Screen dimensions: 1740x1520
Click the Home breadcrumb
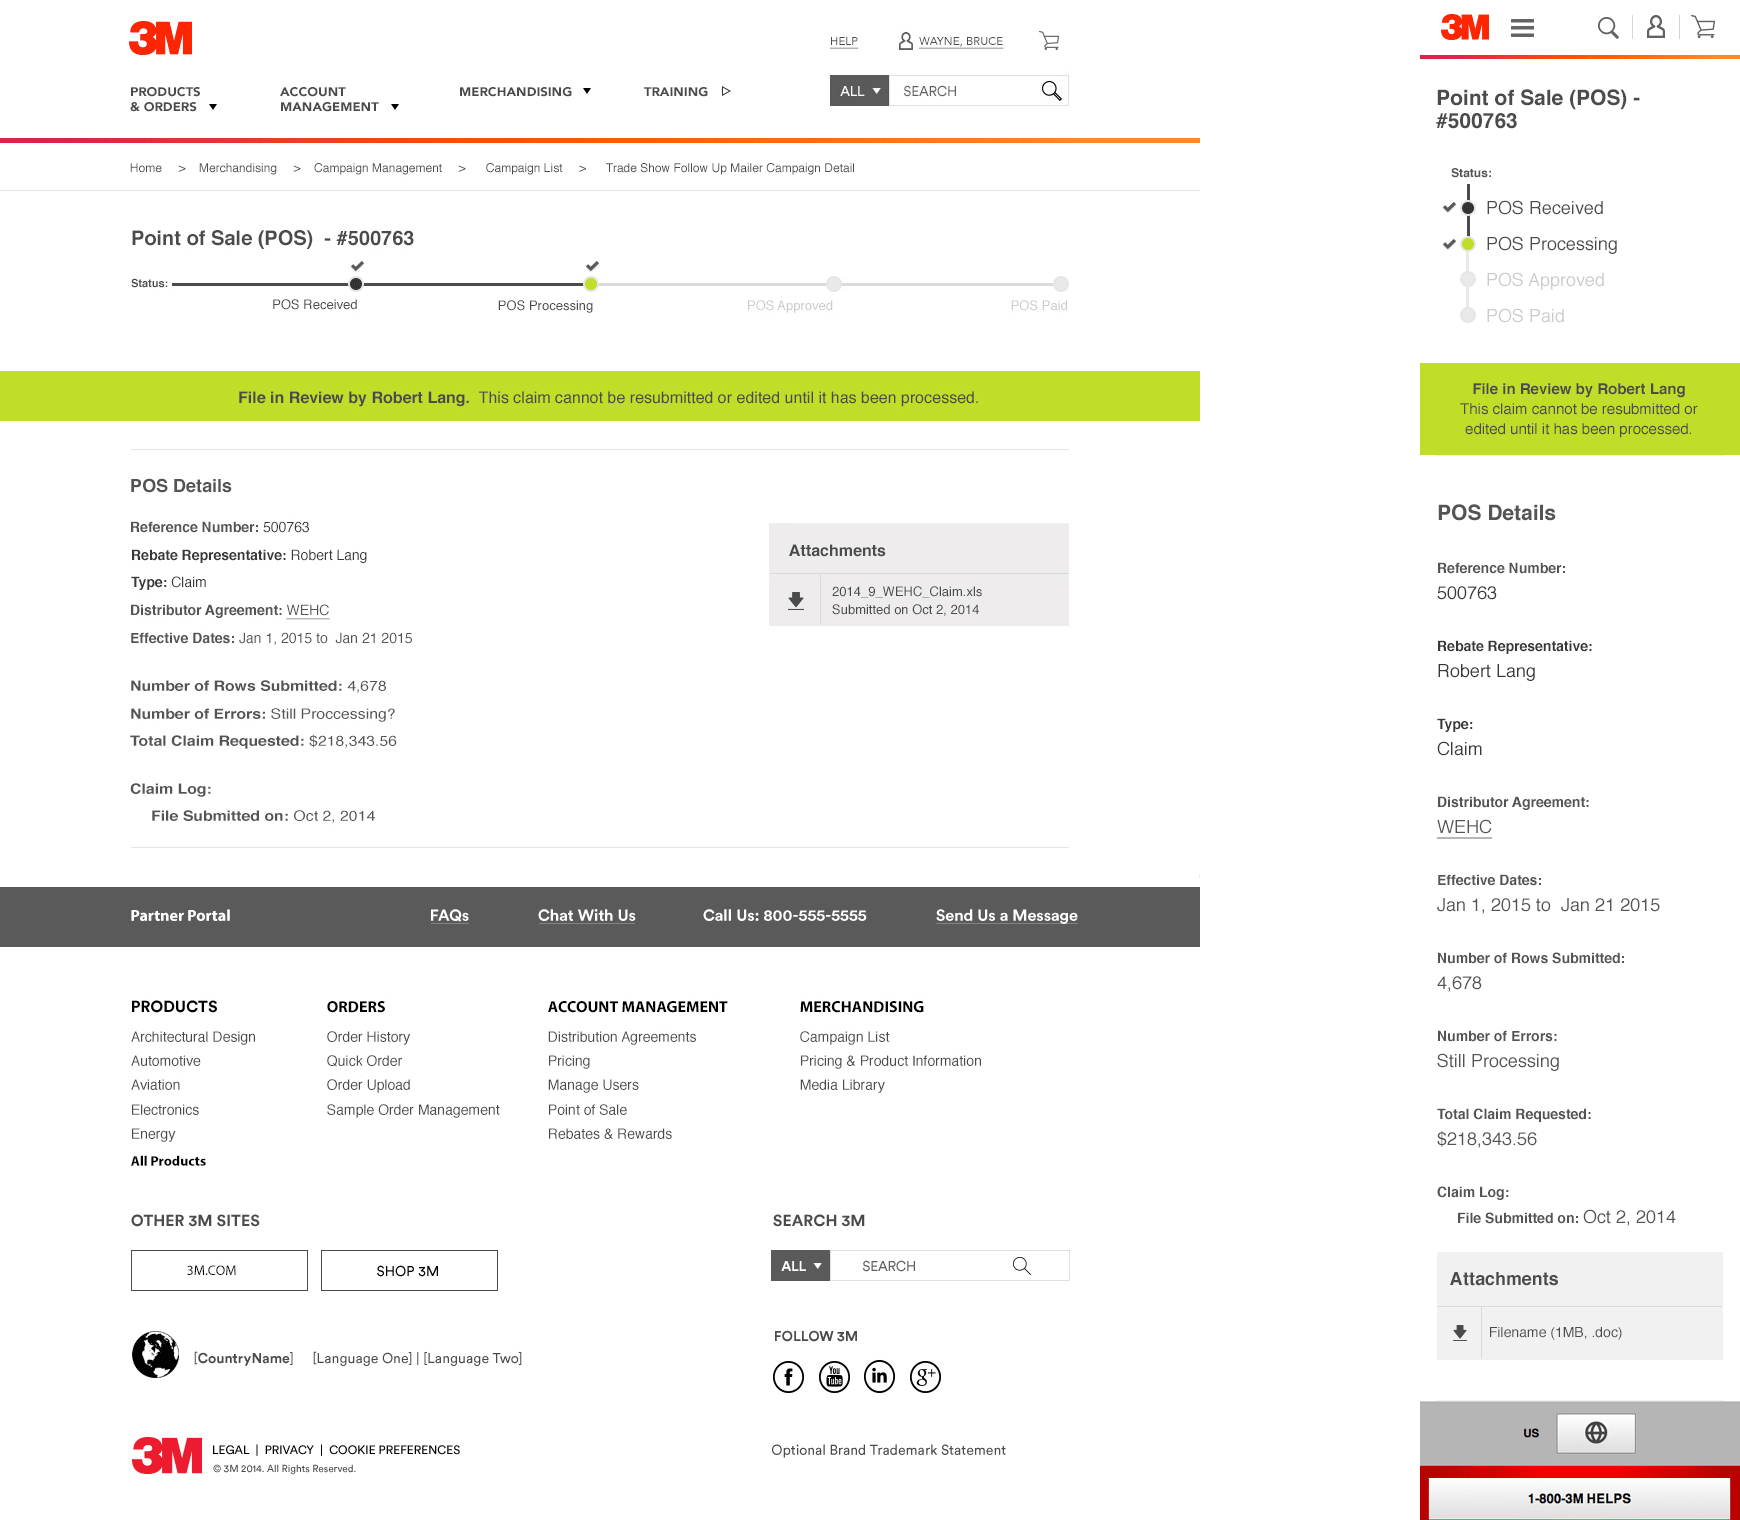point(146,168)
